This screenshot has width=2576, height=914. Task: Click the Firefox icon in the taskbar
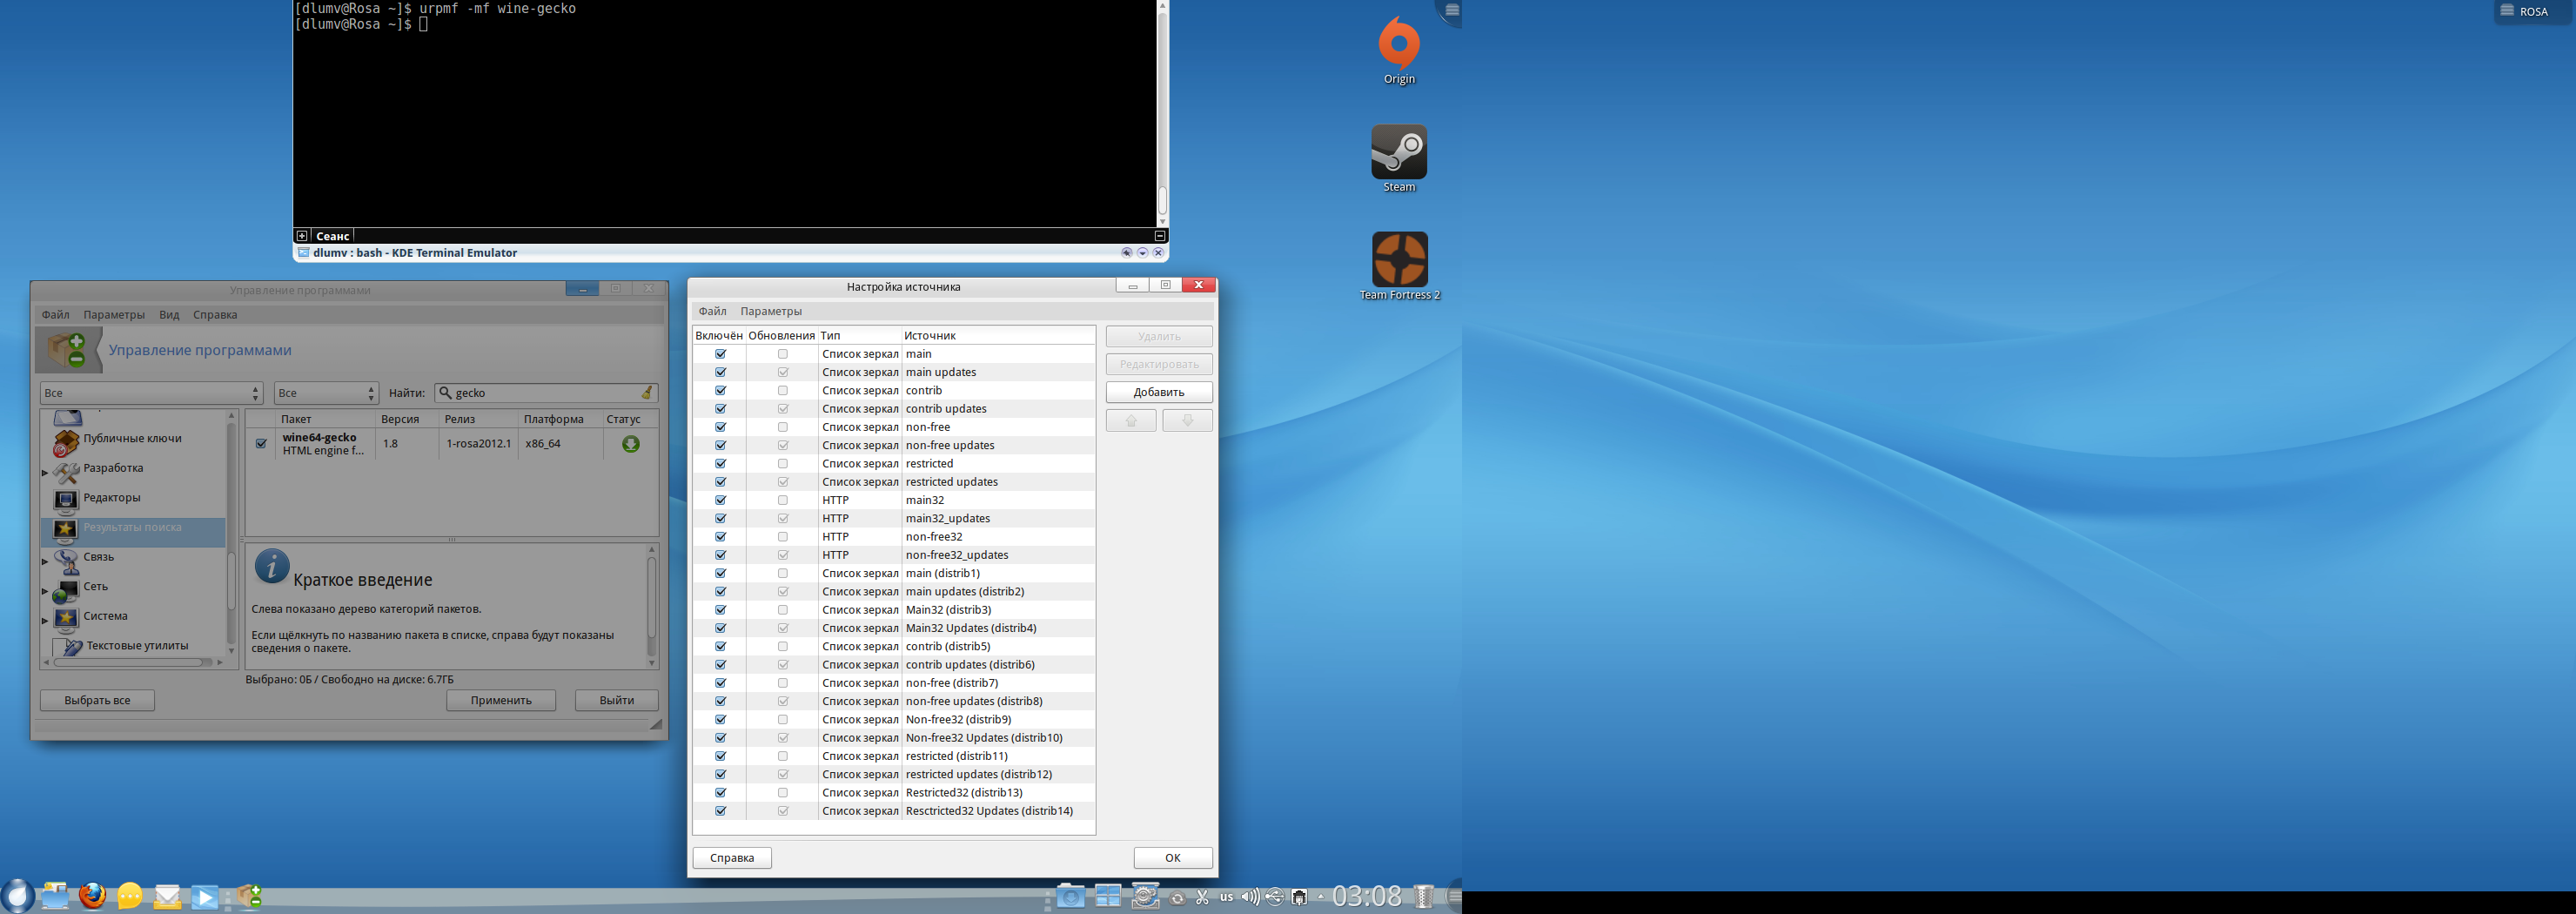[92, 896]
